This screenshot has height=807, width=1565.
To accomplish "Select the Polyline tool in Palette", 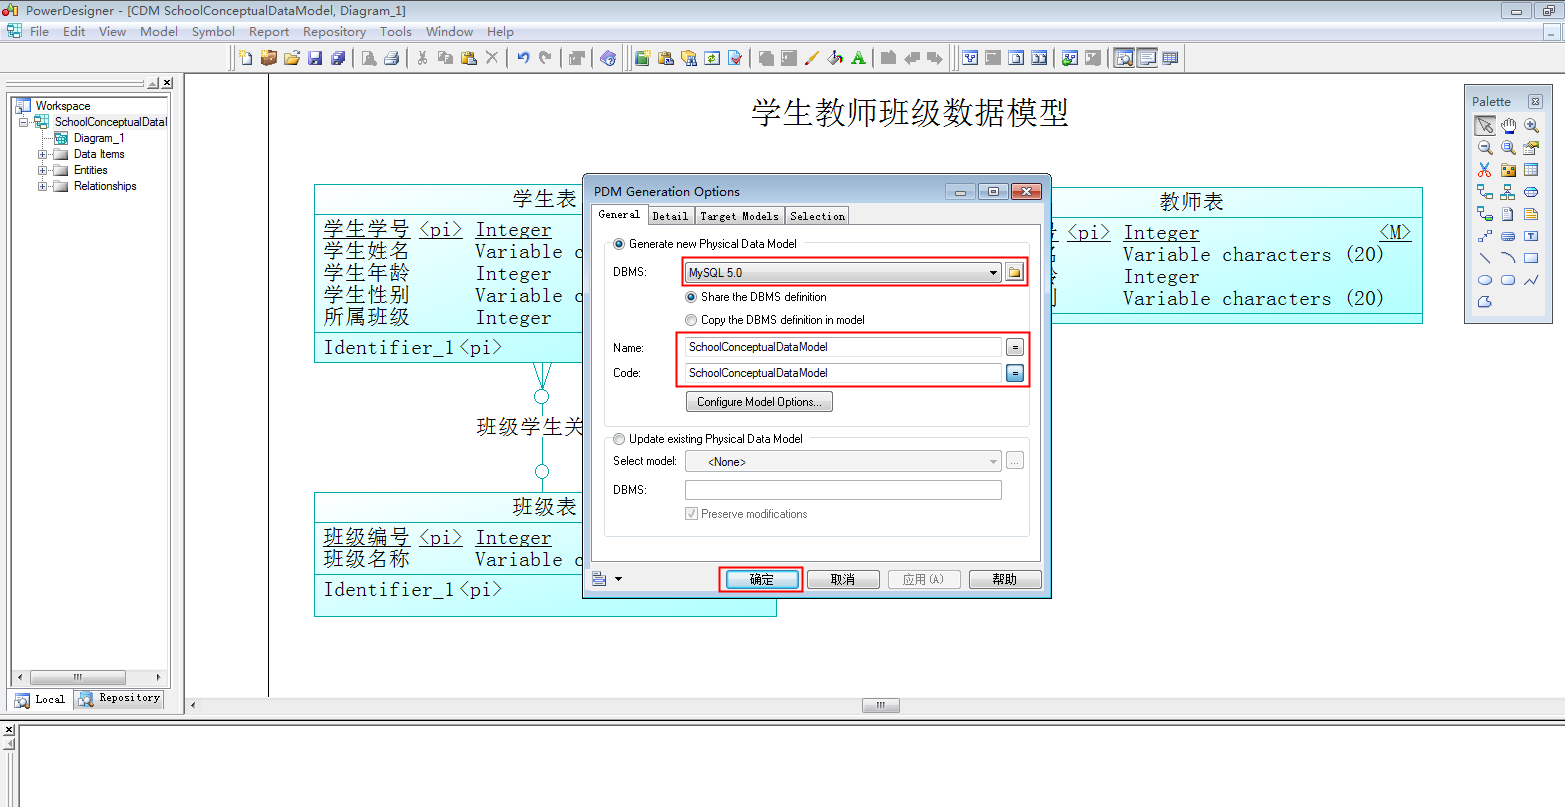I will coord(1531,280).
